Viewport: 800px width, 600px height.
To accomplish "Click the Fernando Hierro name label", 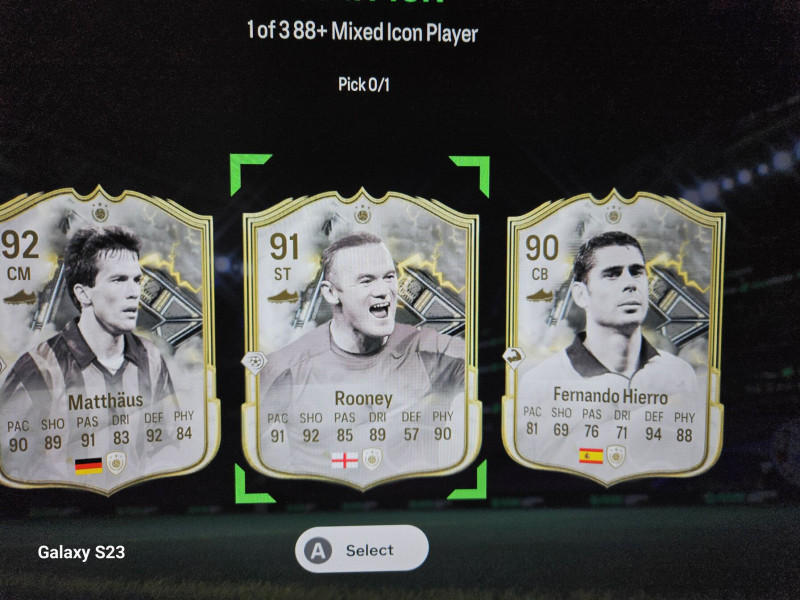I will click(610, 395).
